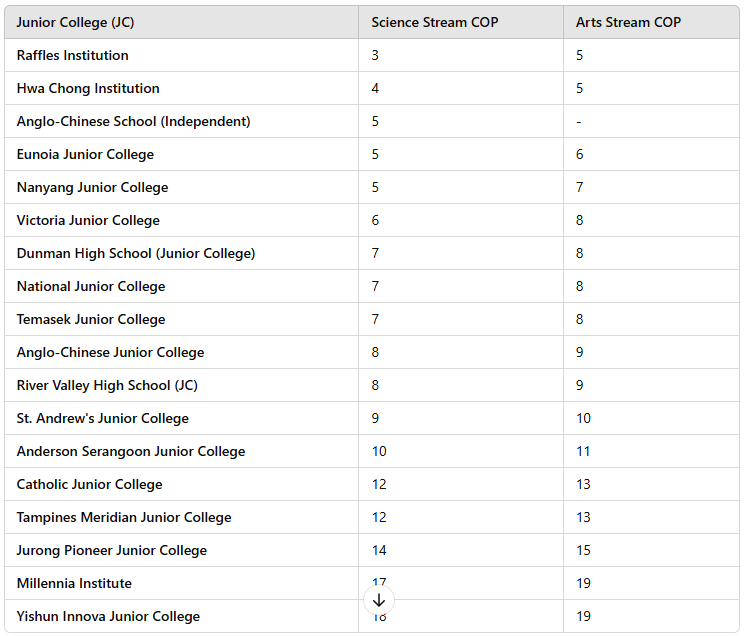Click the Eunoia Junior College name
This screenshot has width=746, height=636.
click(x=85, y=154)
